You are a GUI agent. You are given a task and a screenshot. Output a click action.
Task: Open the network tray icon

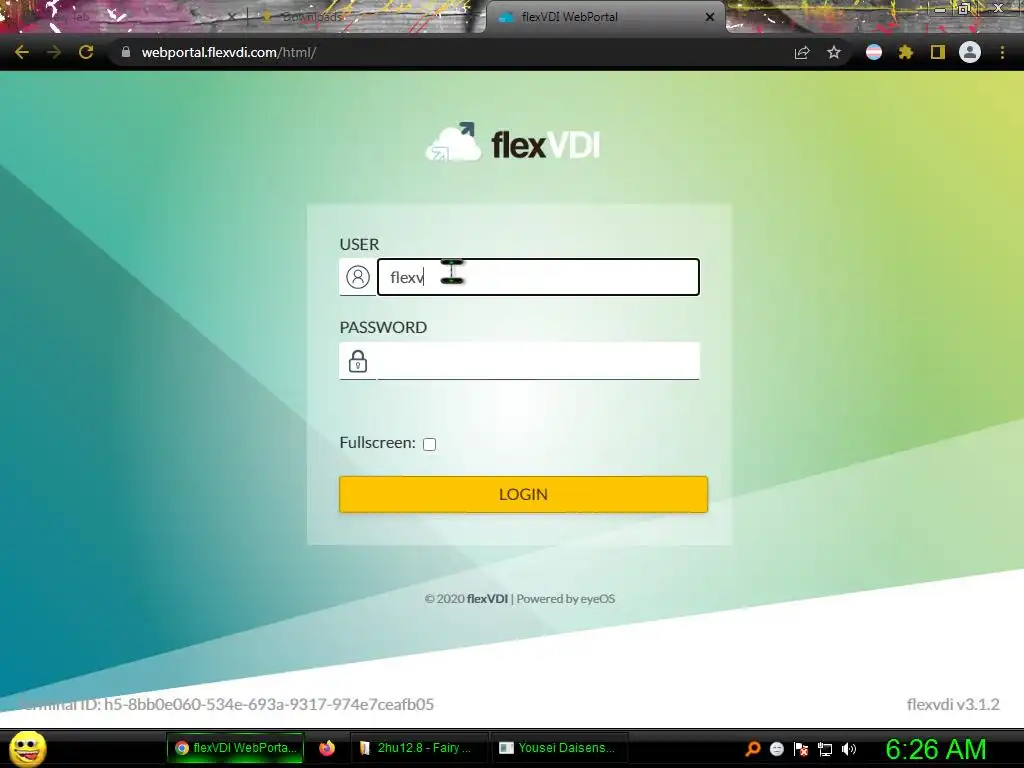click(x=825, y=749)
